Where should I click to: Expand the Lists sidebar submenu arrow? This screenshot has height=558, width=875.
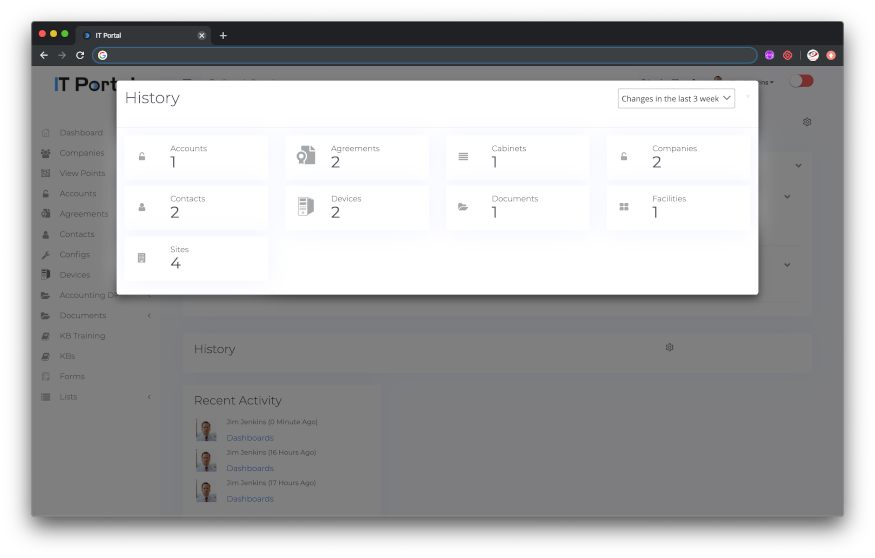click(x=149, y=397)
